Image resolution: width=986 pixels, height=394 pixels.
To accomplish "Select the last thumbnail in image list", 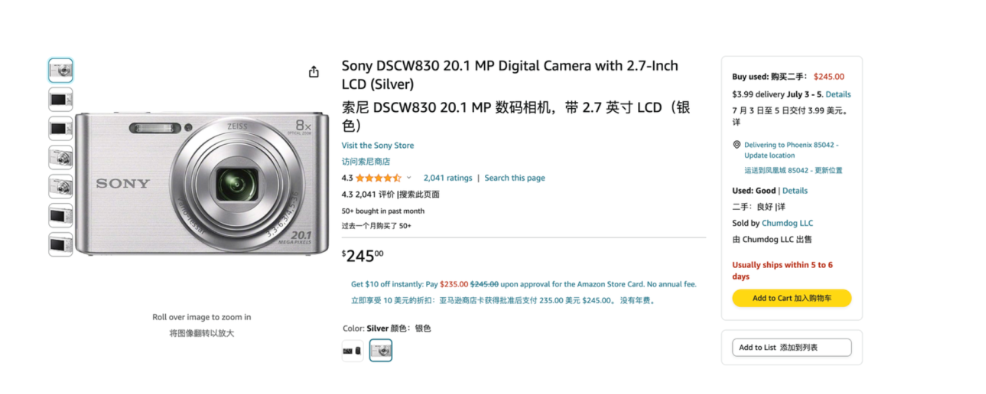I will tap(61, 244).
